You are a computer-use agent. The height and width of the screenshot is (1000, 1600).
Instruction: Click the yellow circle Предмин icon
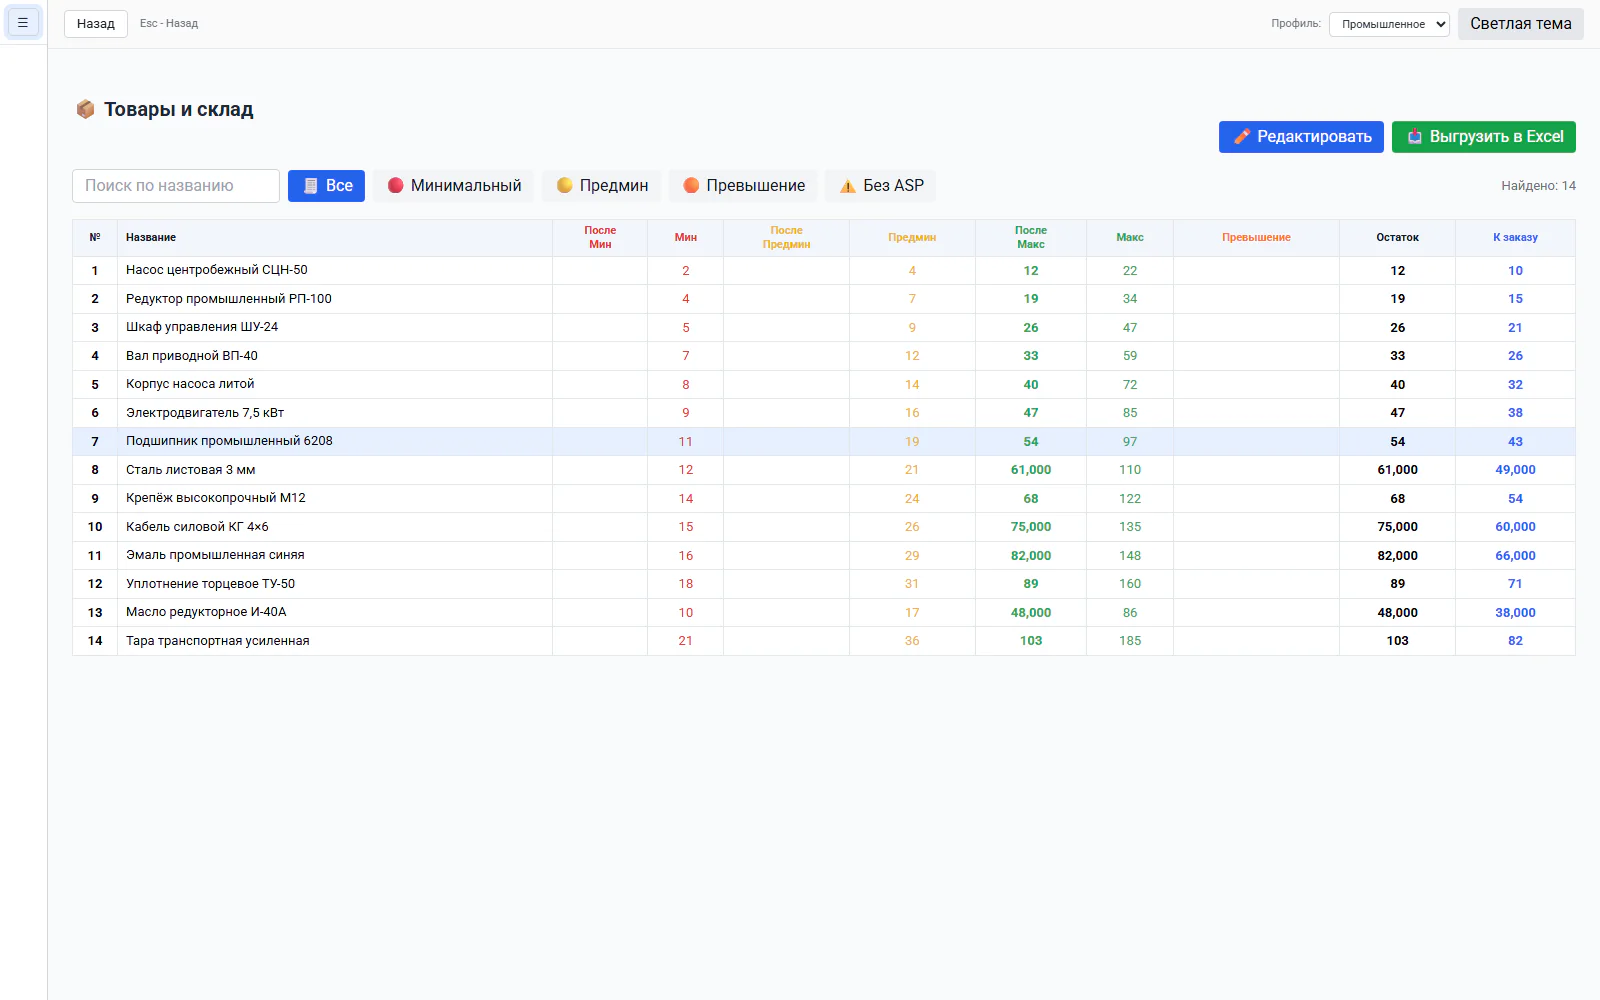564,186
